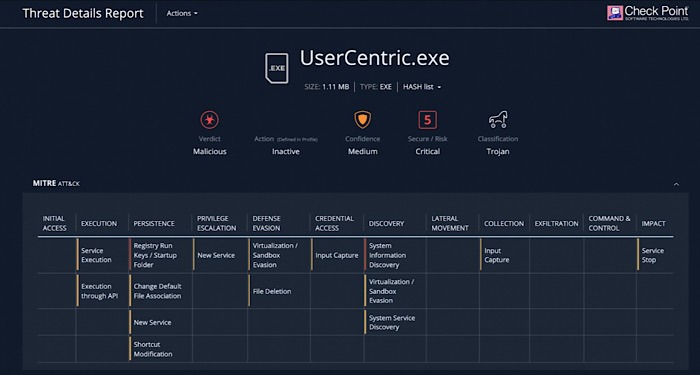Collapse the MITRE ATT&CK section
700x375 pixels.
676,184
